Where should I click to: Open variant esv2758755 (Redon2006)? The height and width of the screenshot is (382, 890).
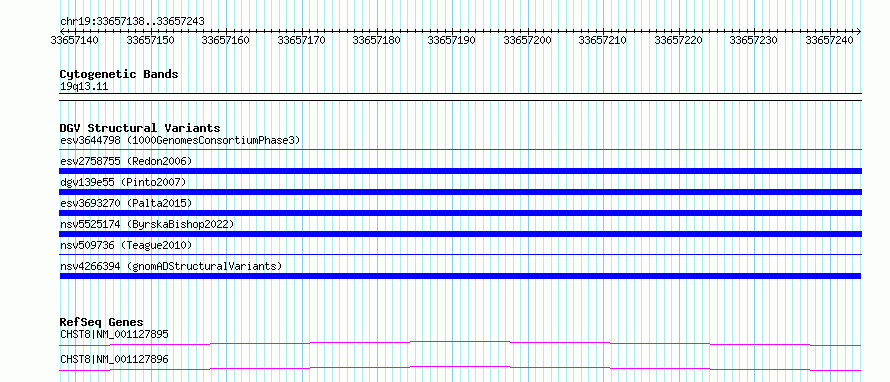(126, 161)
